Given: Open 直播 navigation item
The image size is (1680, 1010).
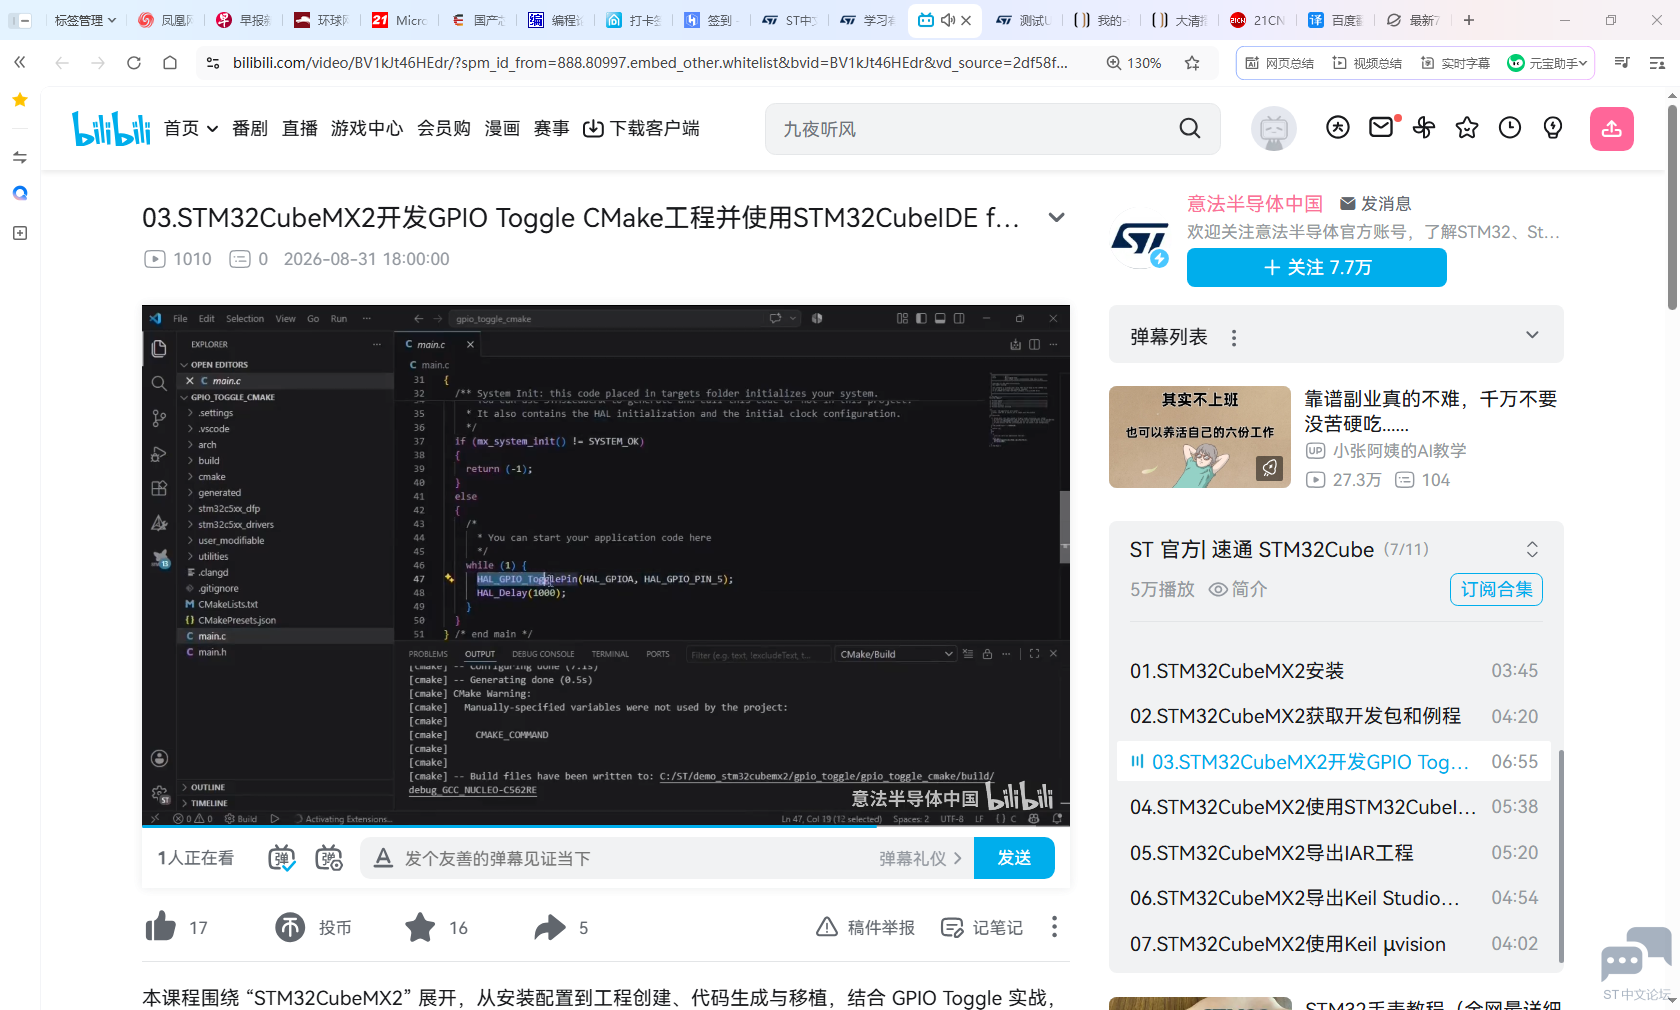Looking at the screenshot, I should (300, 128).
